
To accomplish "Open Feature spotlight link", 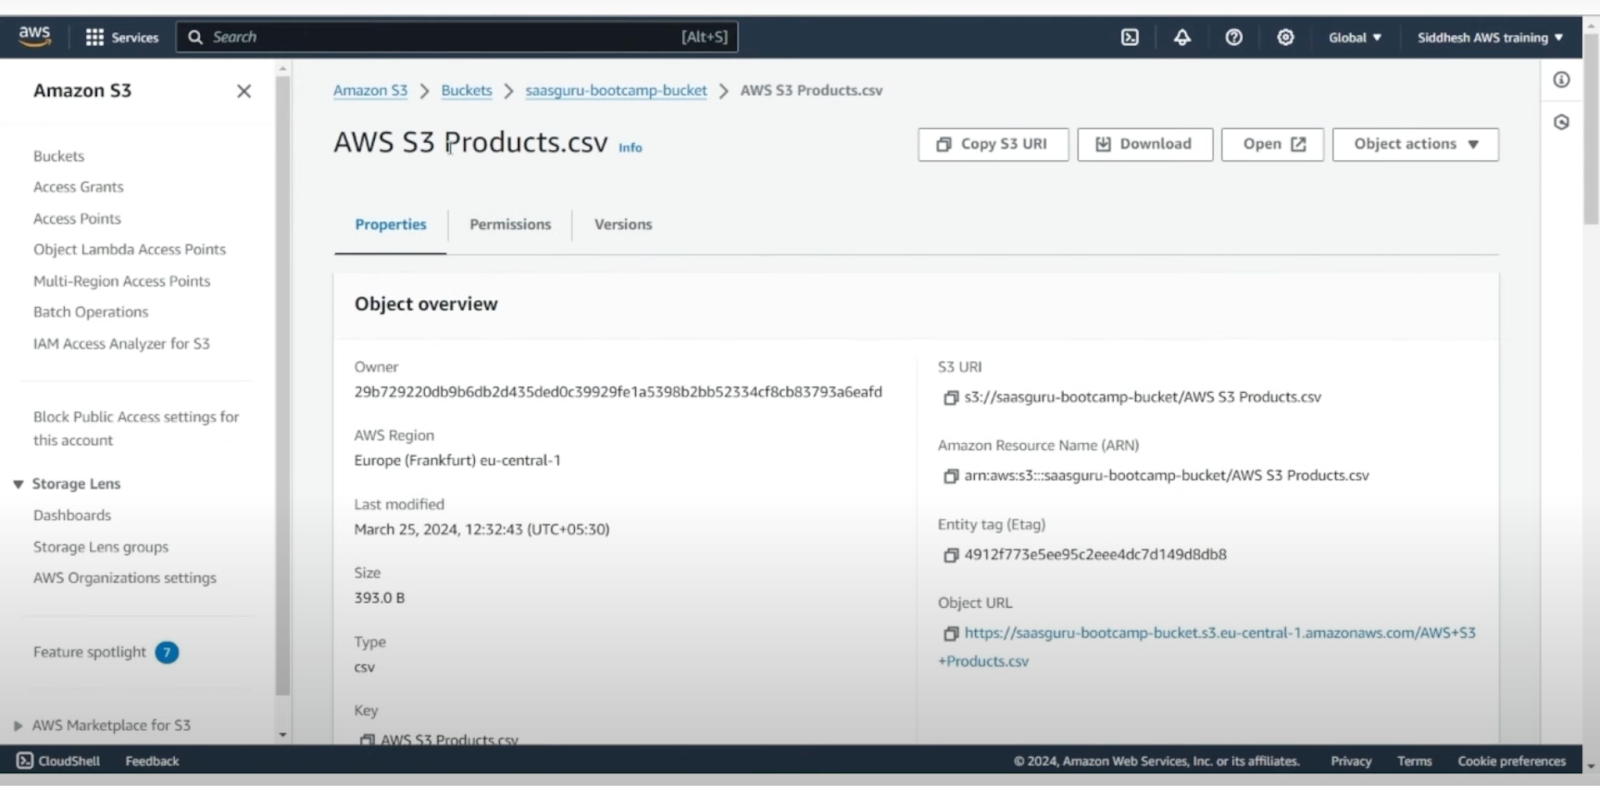I will (x=90, y=652).
